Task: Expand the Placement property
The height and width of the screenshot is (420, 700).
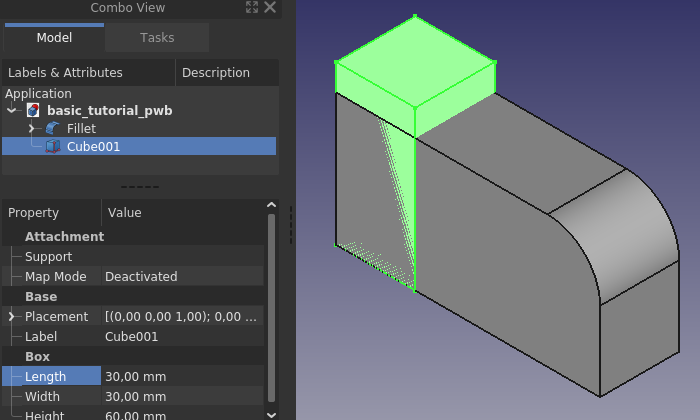Action: click(x=11, y=316)
